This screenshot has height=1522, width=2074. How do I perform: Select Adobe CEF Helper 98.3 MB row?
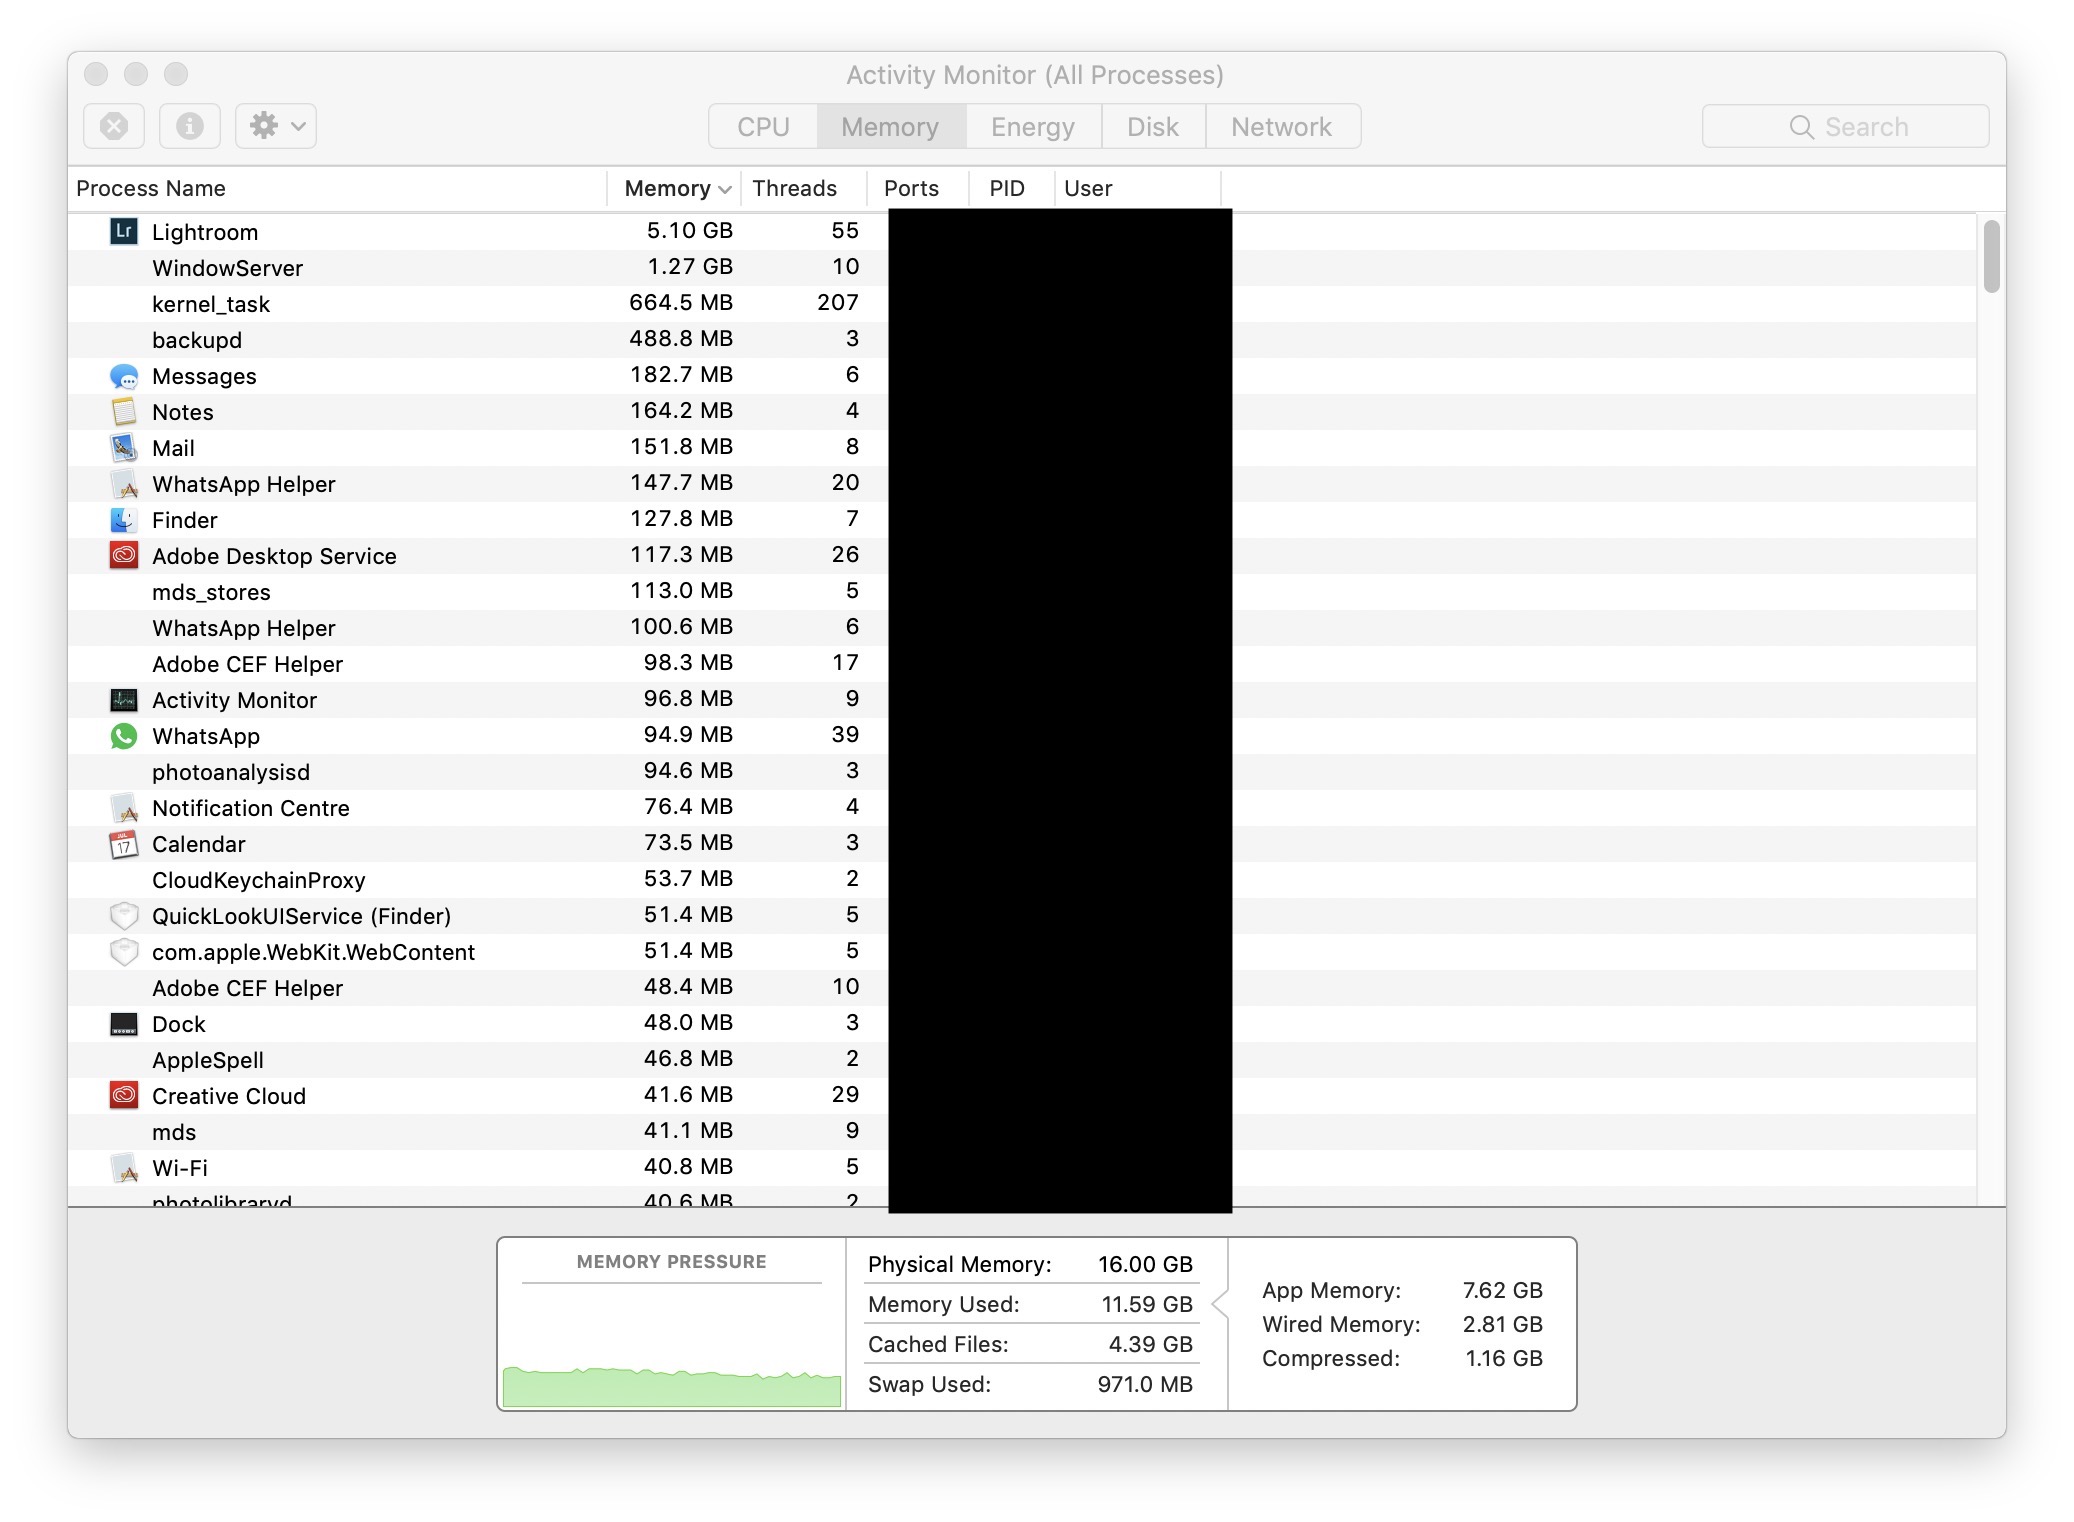tap(1022, 664)
